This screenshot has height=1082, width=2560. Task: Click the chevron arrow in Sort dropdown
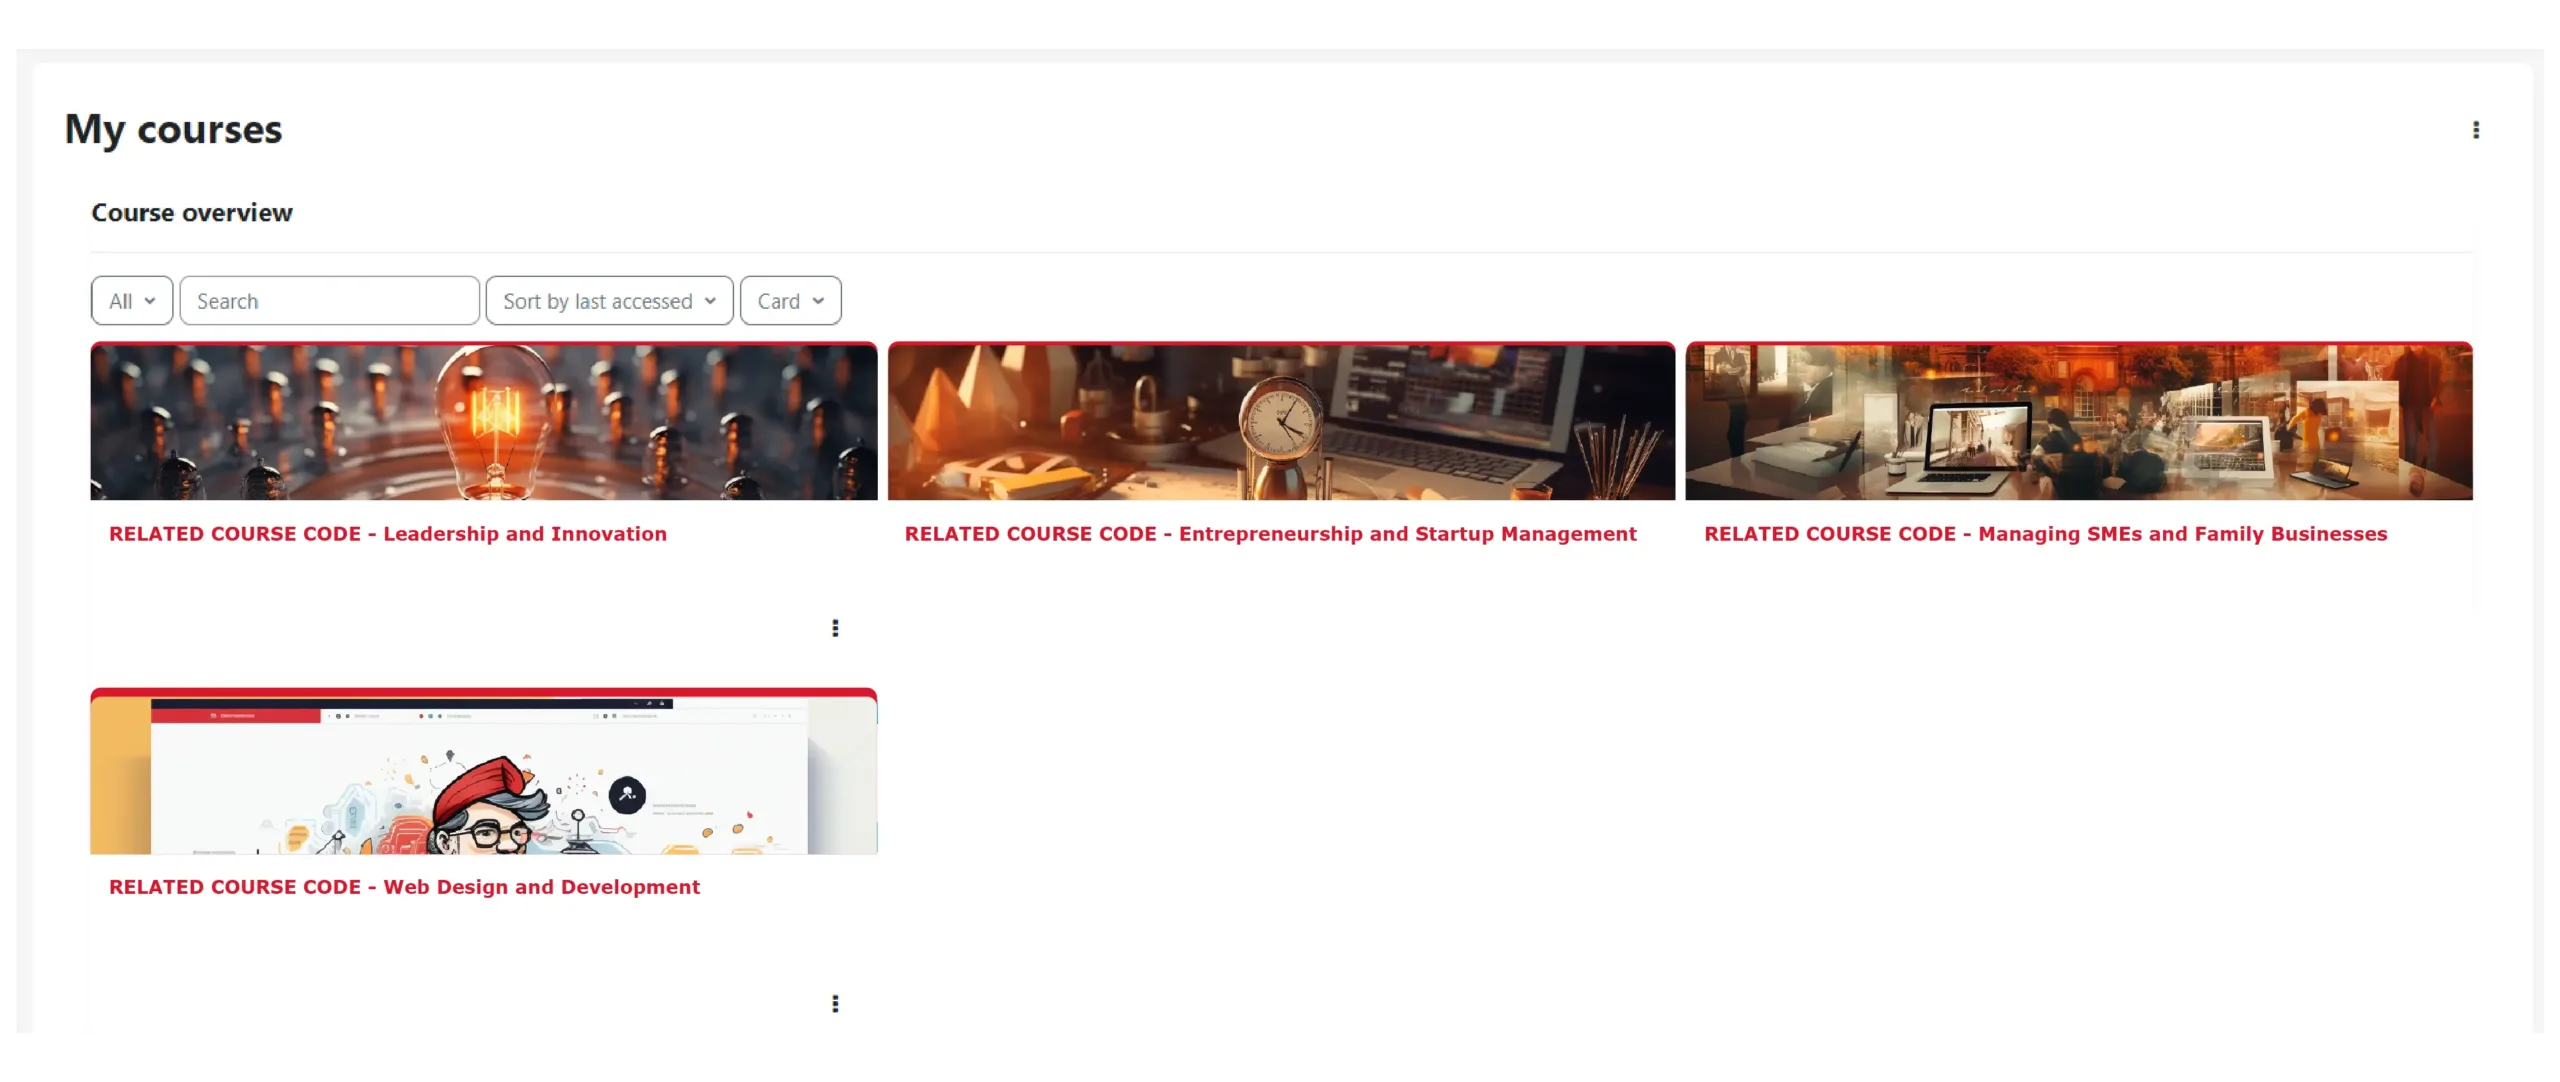tap(710, 301)
